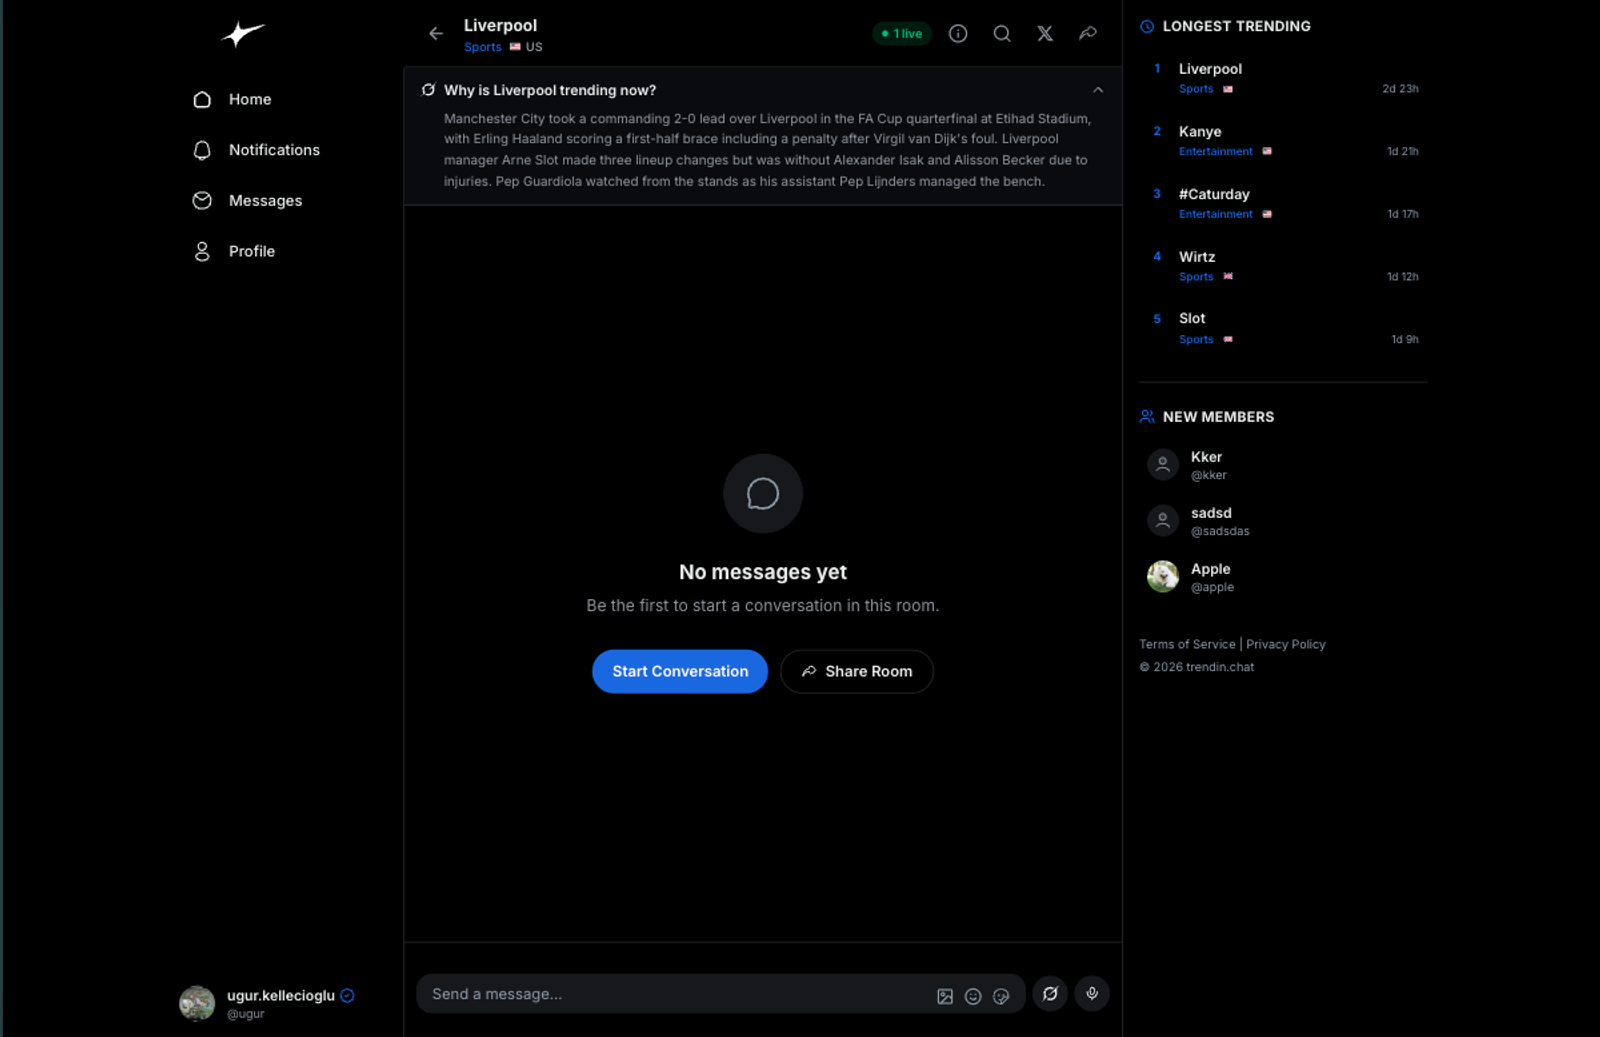Screen dimensions: 1600x1037
Task: Click the Sports tag under Wirtz
Action: pyautogui.click(x=1196, y=277)
